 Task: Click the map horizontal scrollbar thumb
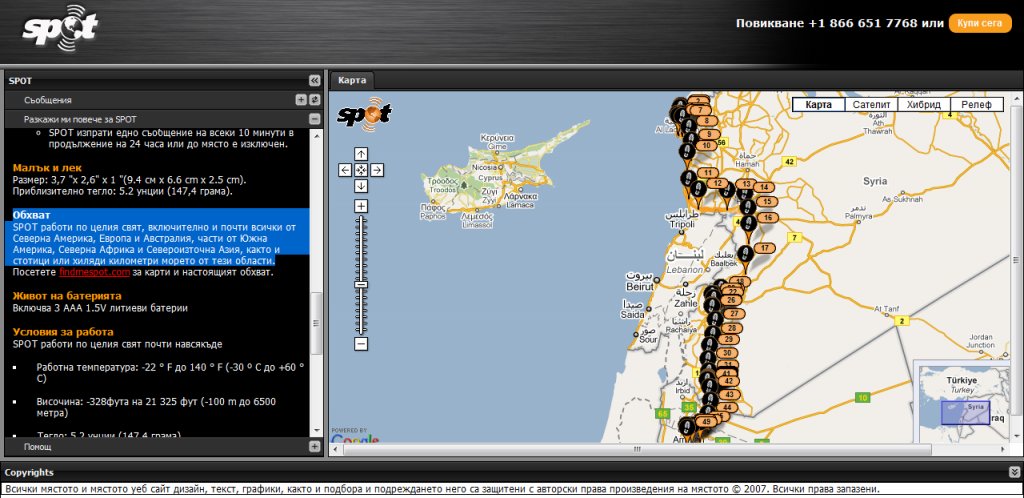(637, 449)
